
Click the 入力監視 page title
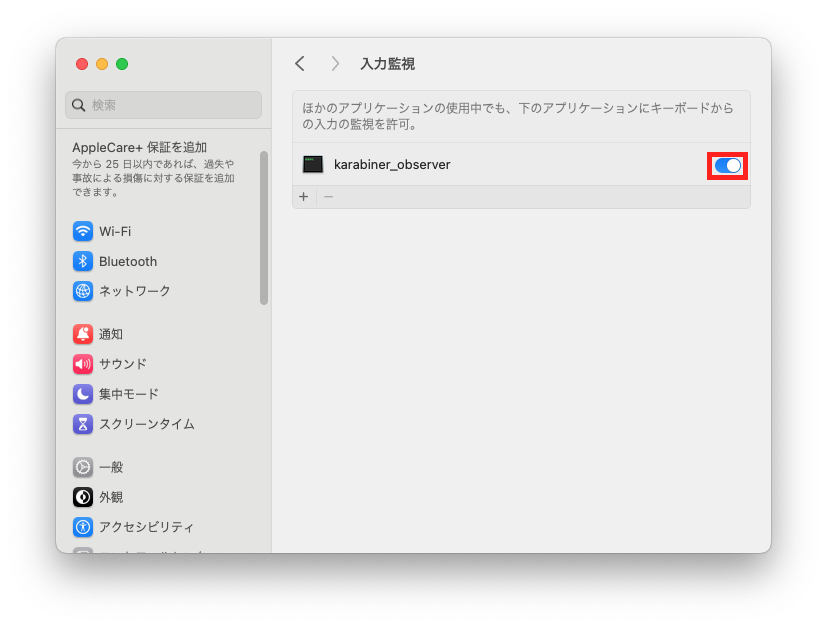pos(388,64)
